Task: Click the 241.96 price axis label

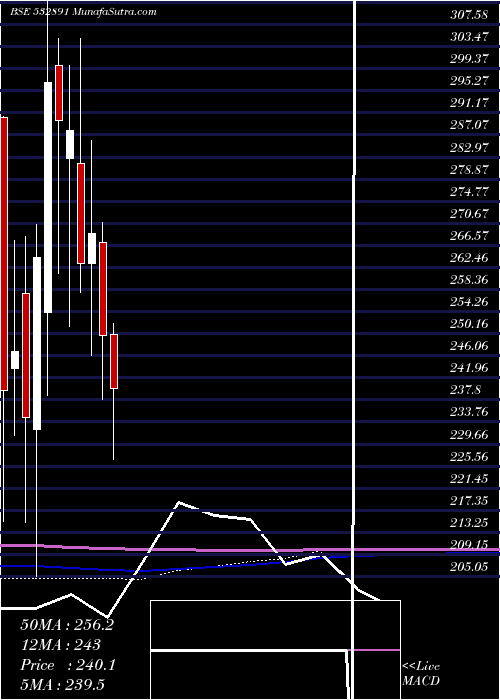Action: 468,368
